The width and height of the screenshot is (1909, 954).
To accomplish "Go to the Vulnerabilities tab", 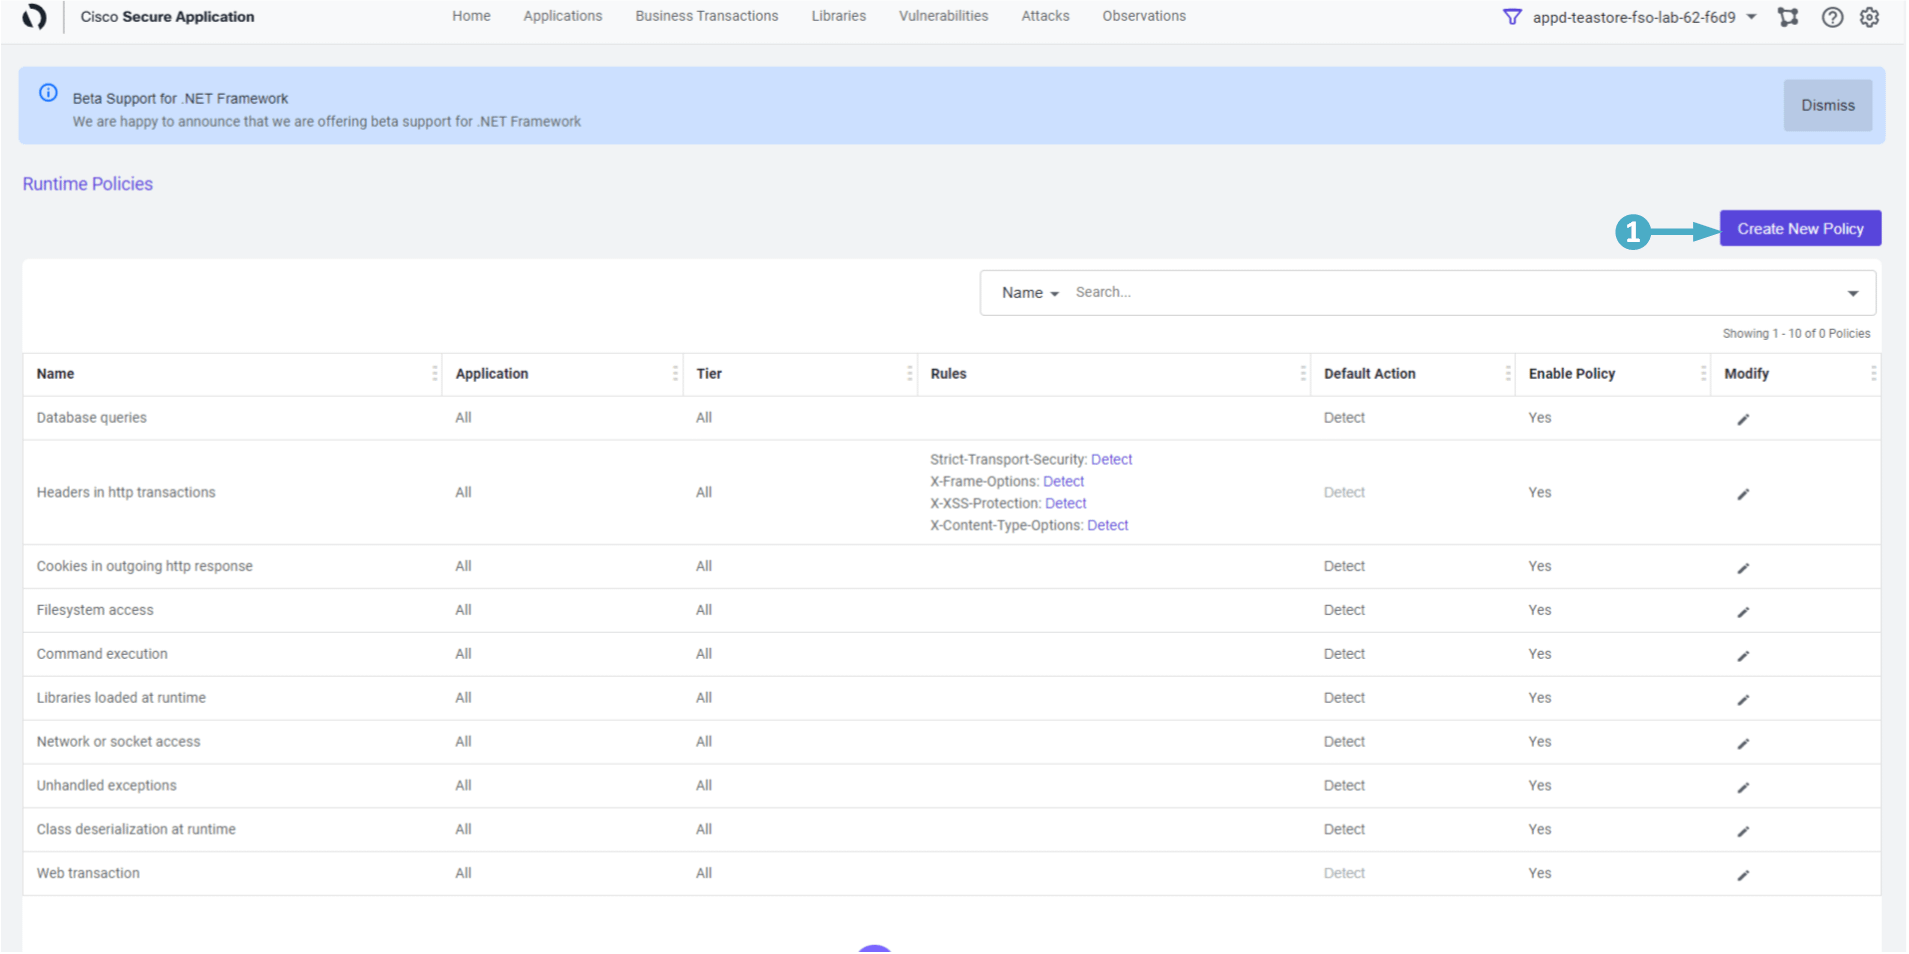I will click(943, 16).
